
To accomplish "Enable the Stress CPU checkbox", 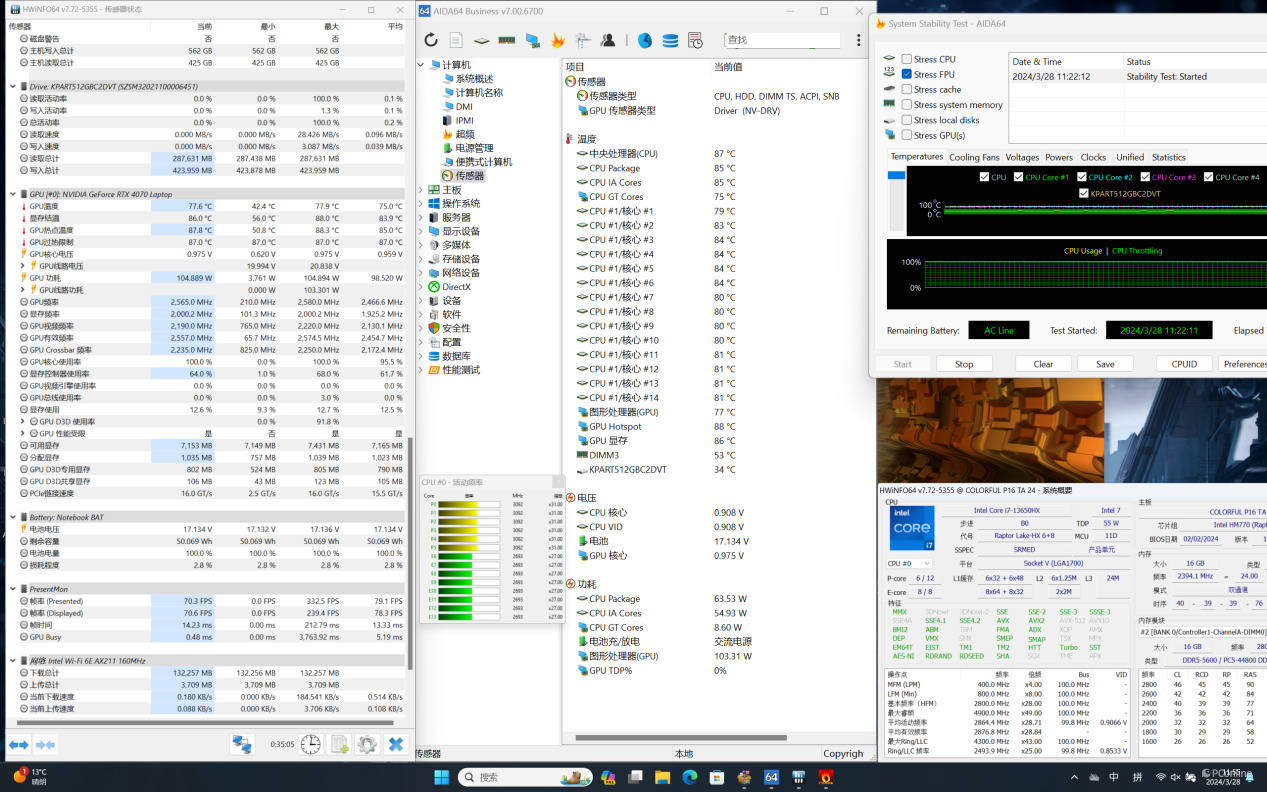I will pyautogui.click(x=906, y=59).
